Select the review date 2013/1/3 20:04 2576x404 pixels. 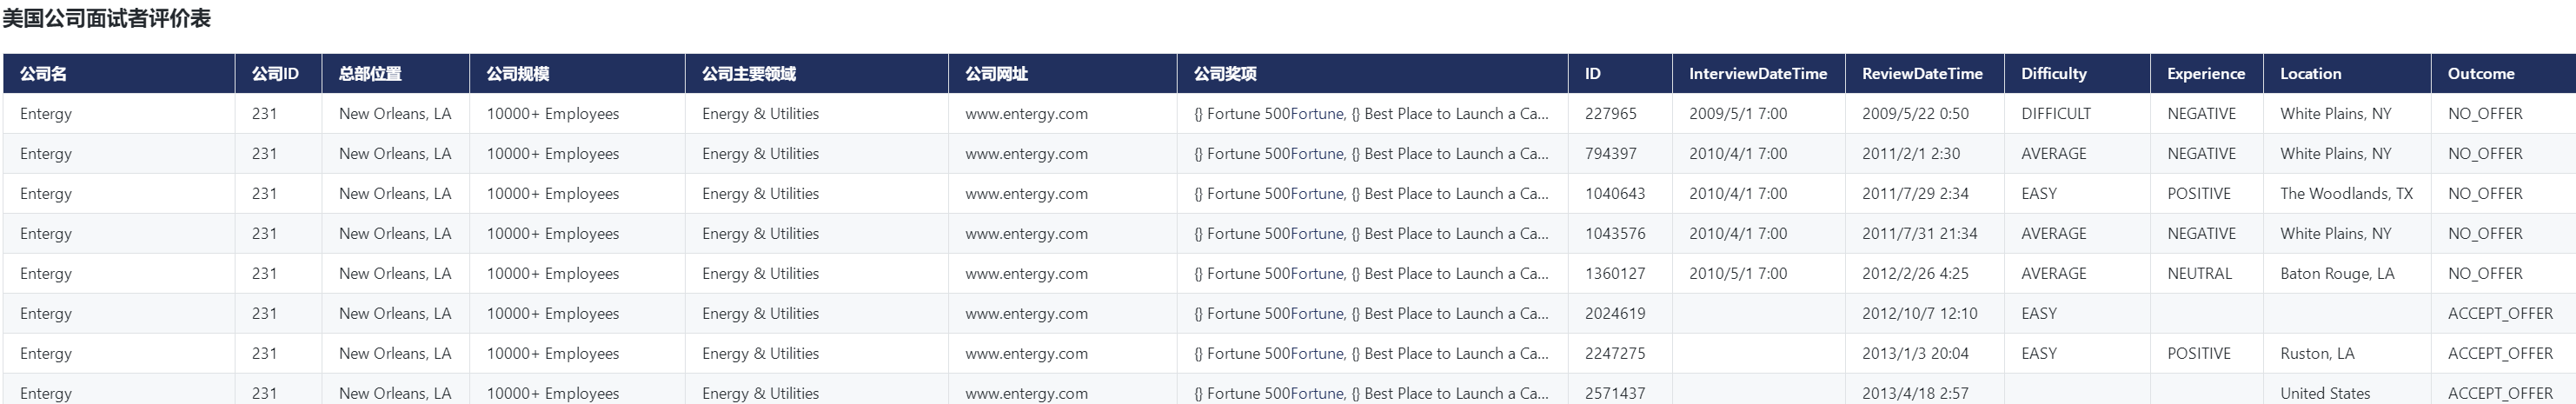pos(1914,354)
